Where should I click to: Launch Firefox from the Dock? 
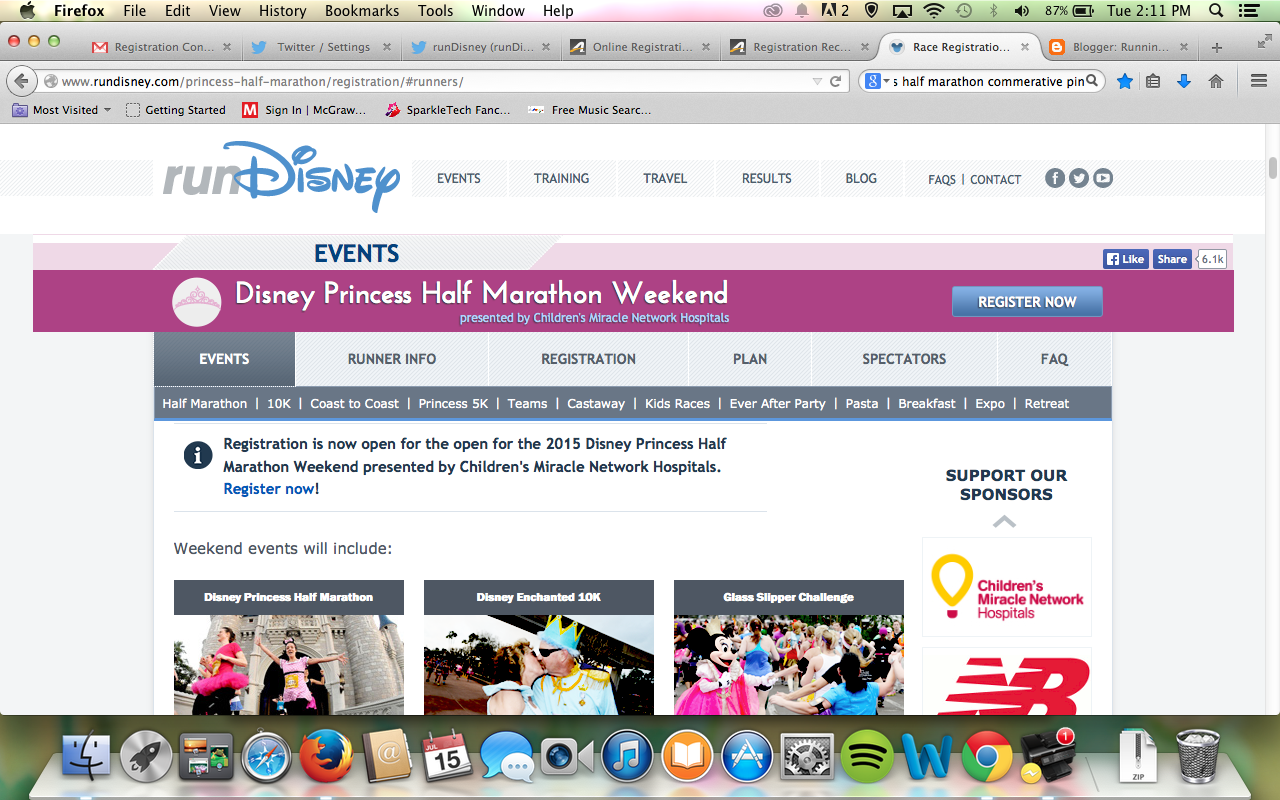(x=326, y=757)
